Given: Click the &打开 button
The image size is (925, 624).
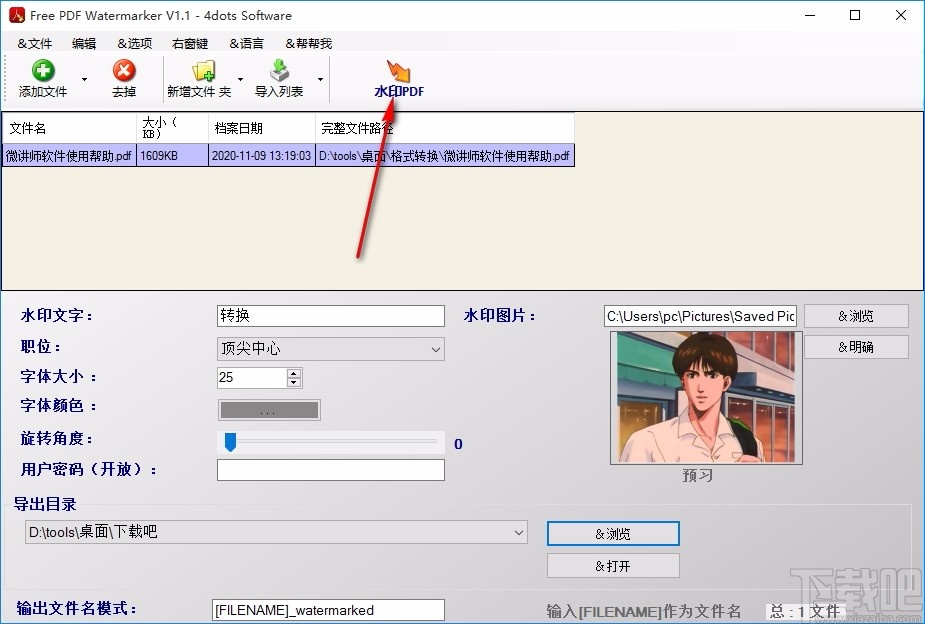Looking at the screenshot, I should pyautogui.click(x=613, y=566).
